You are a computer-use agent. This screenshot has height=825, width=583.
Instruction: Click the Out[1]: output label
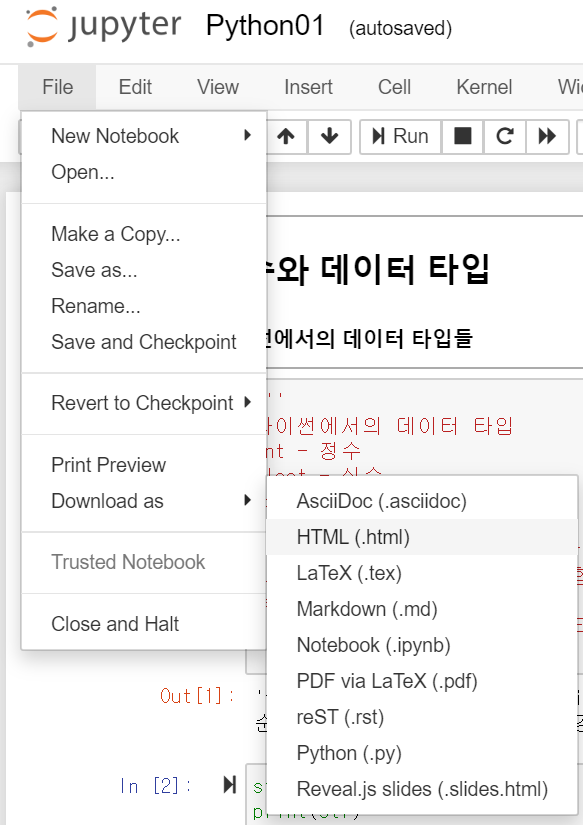pyautogui.click(x=197, y=696)
